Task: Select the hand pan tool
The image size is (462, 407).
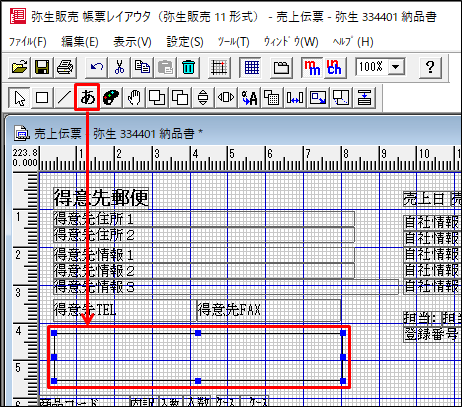Action: pos(134,98)
